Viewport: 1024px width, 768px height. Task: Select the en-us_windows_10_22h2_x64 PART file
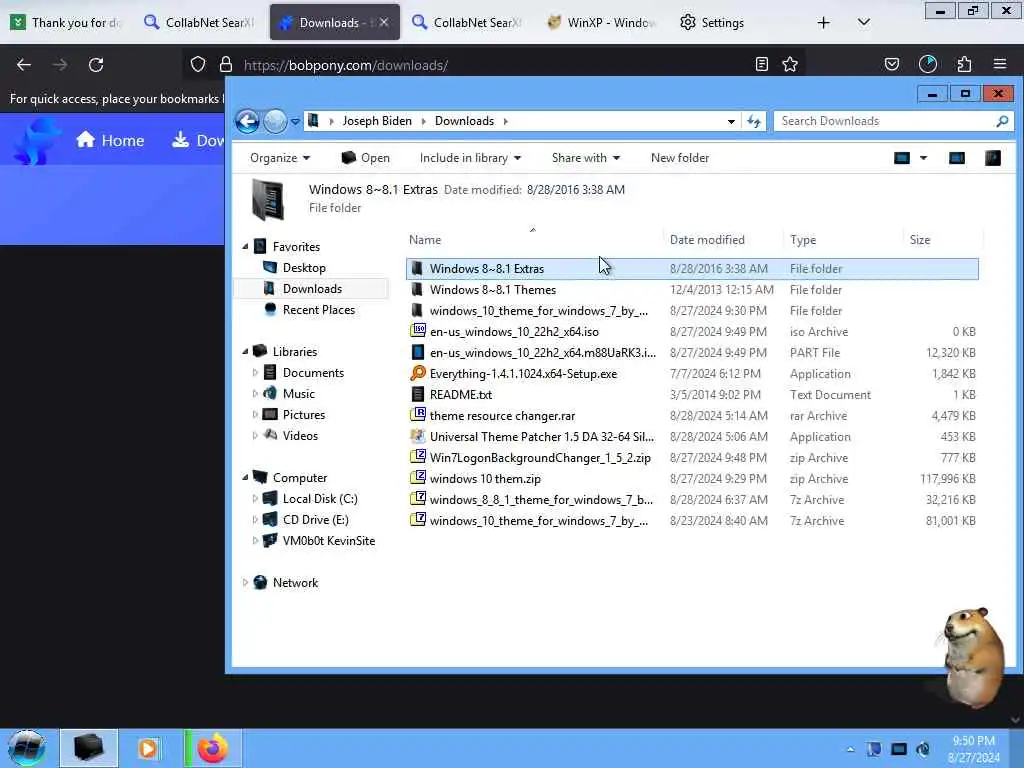[692, 353]
